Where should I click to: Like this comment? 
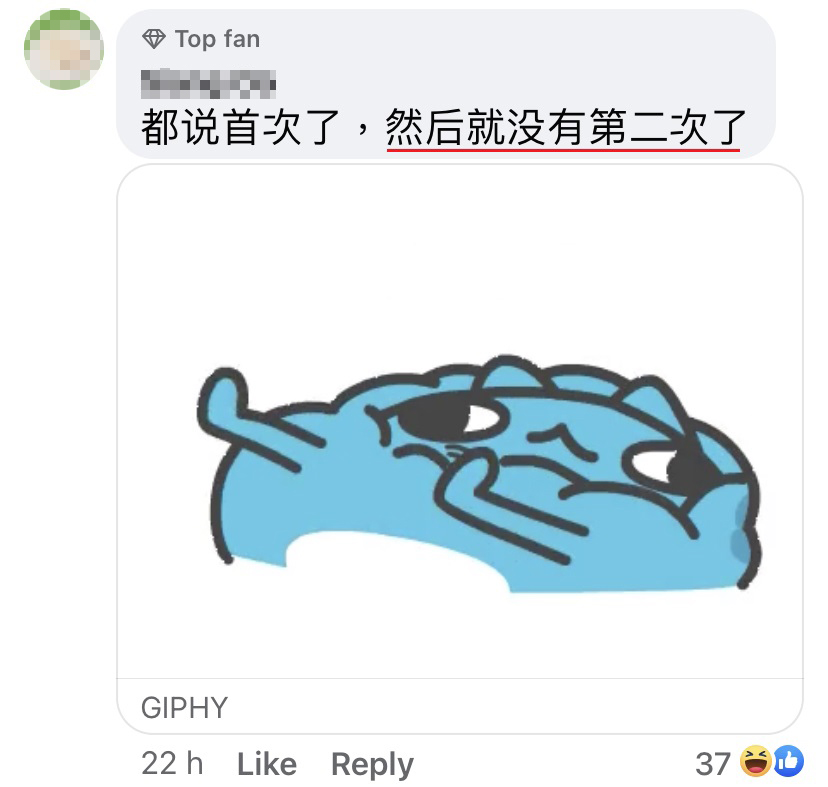click(x=267, y=764)
